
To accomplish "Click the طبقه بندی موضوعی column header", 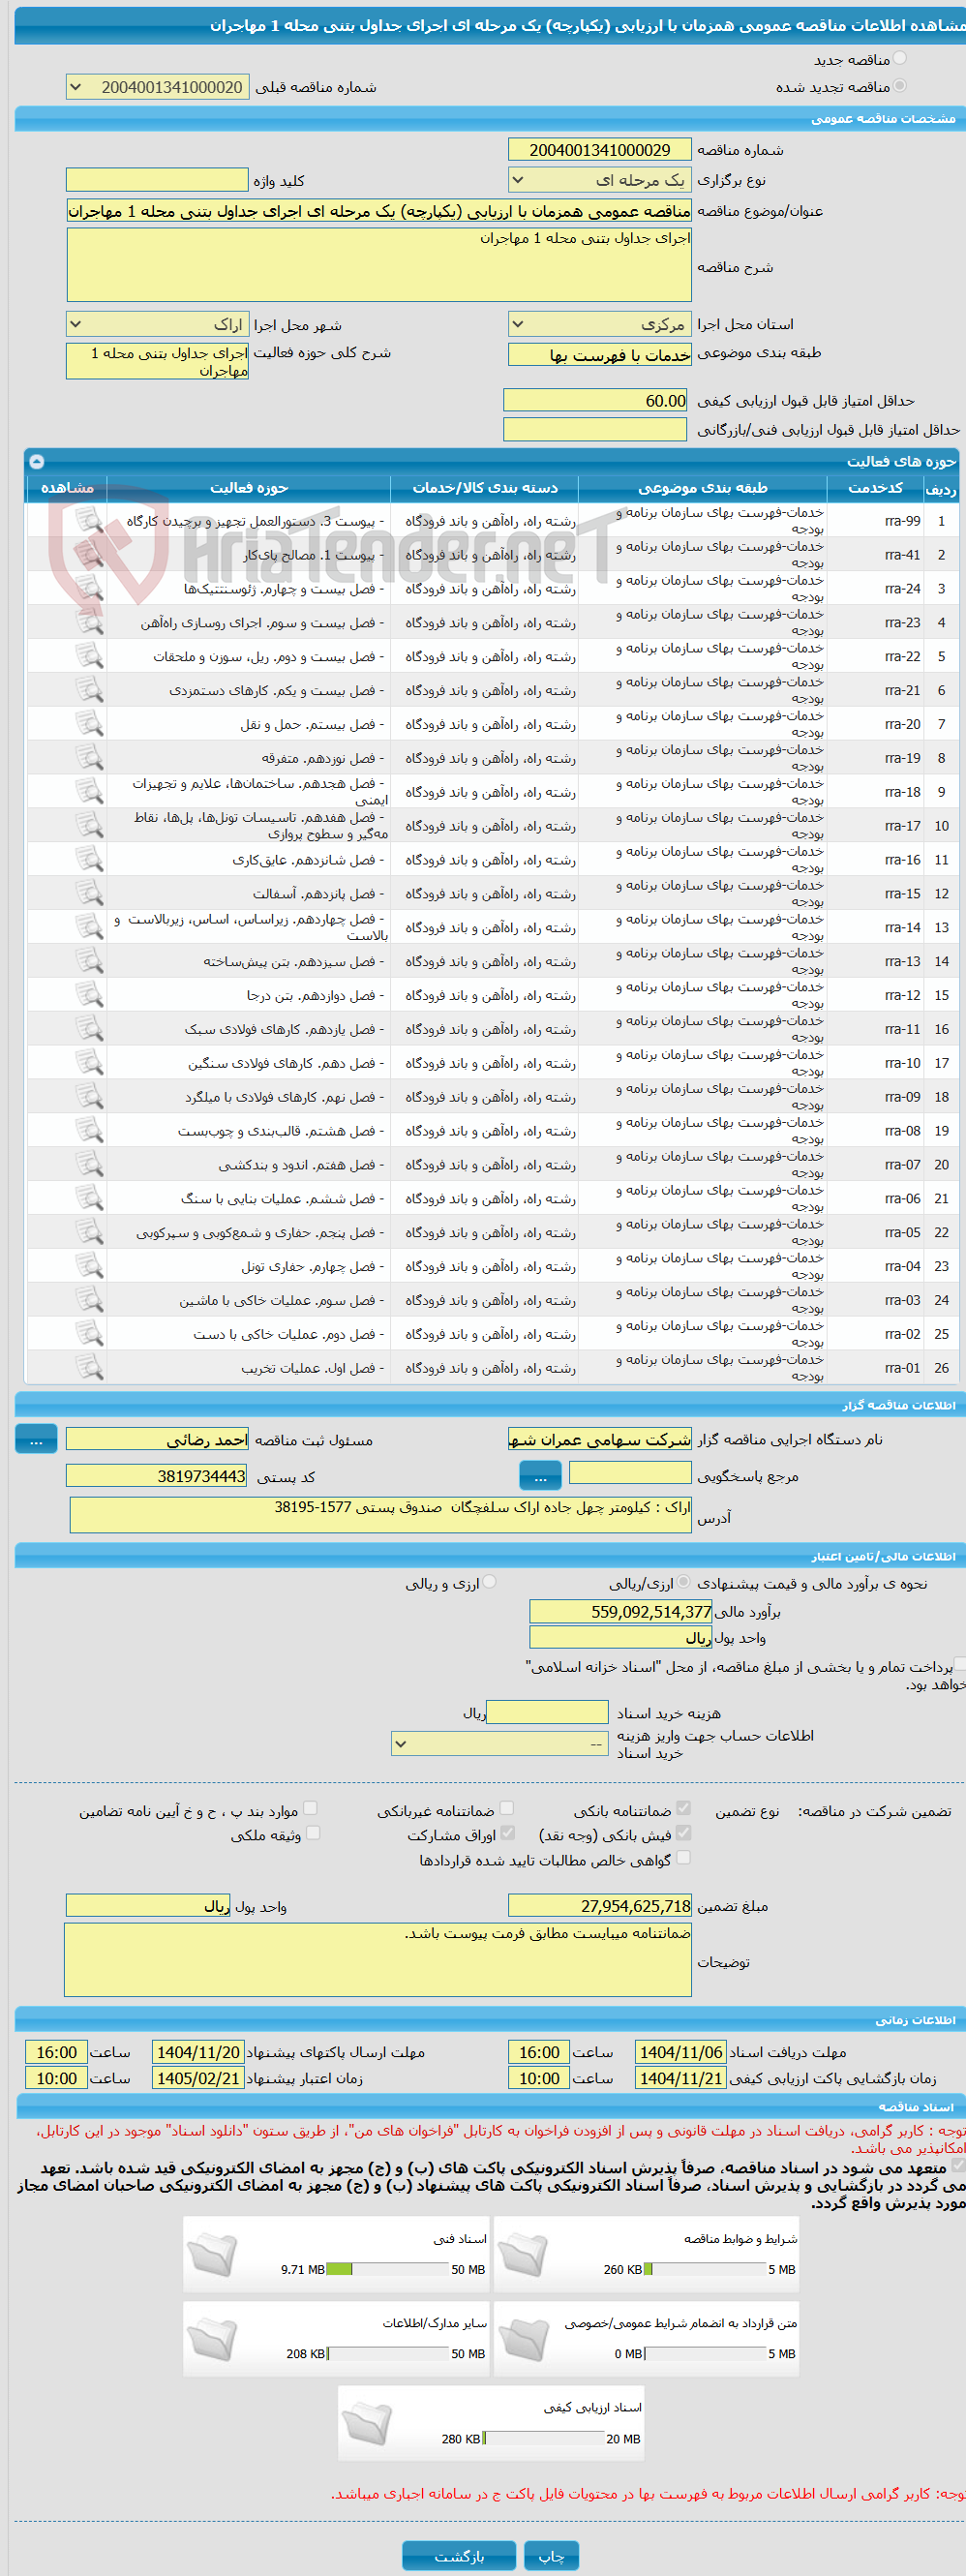I will click(x=703, y=488).
